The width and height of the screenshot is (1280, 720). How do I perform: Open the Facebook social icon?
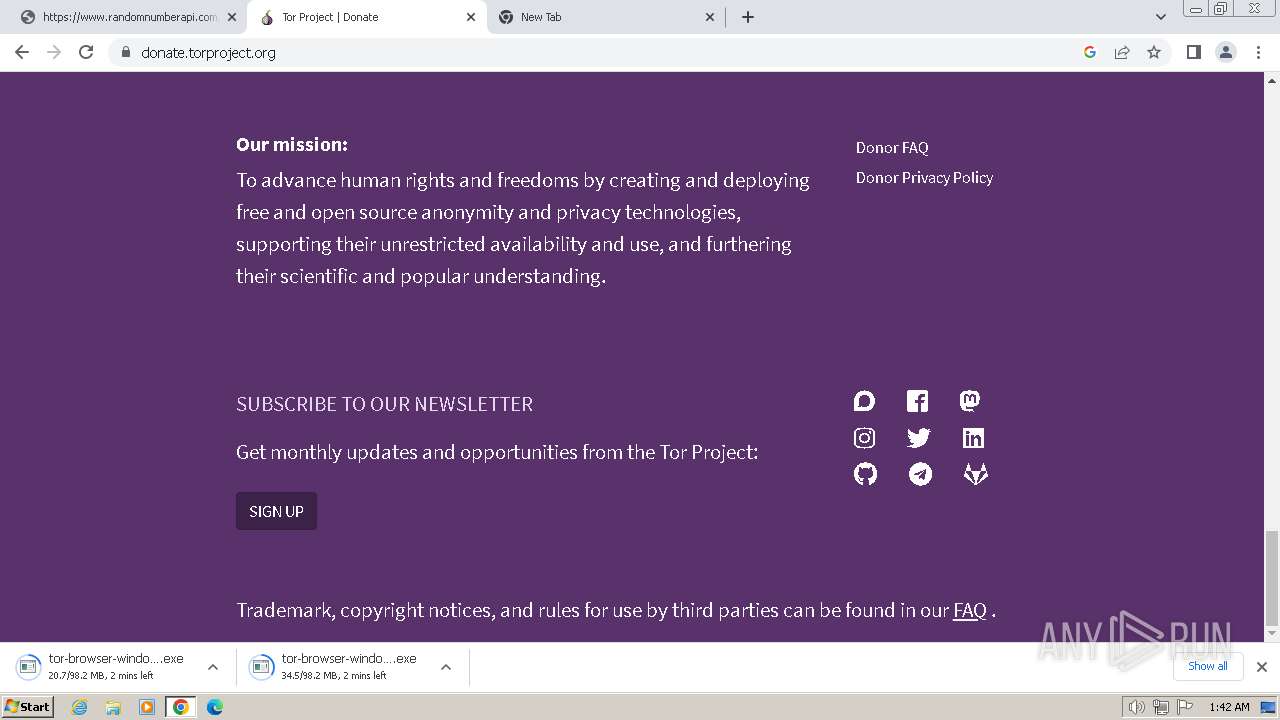click(x=917, y=401)
